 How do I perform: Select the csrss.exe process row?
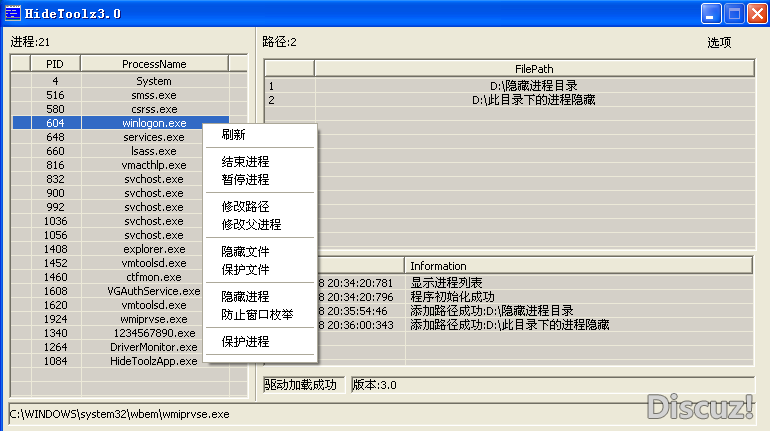coord(130,109)
